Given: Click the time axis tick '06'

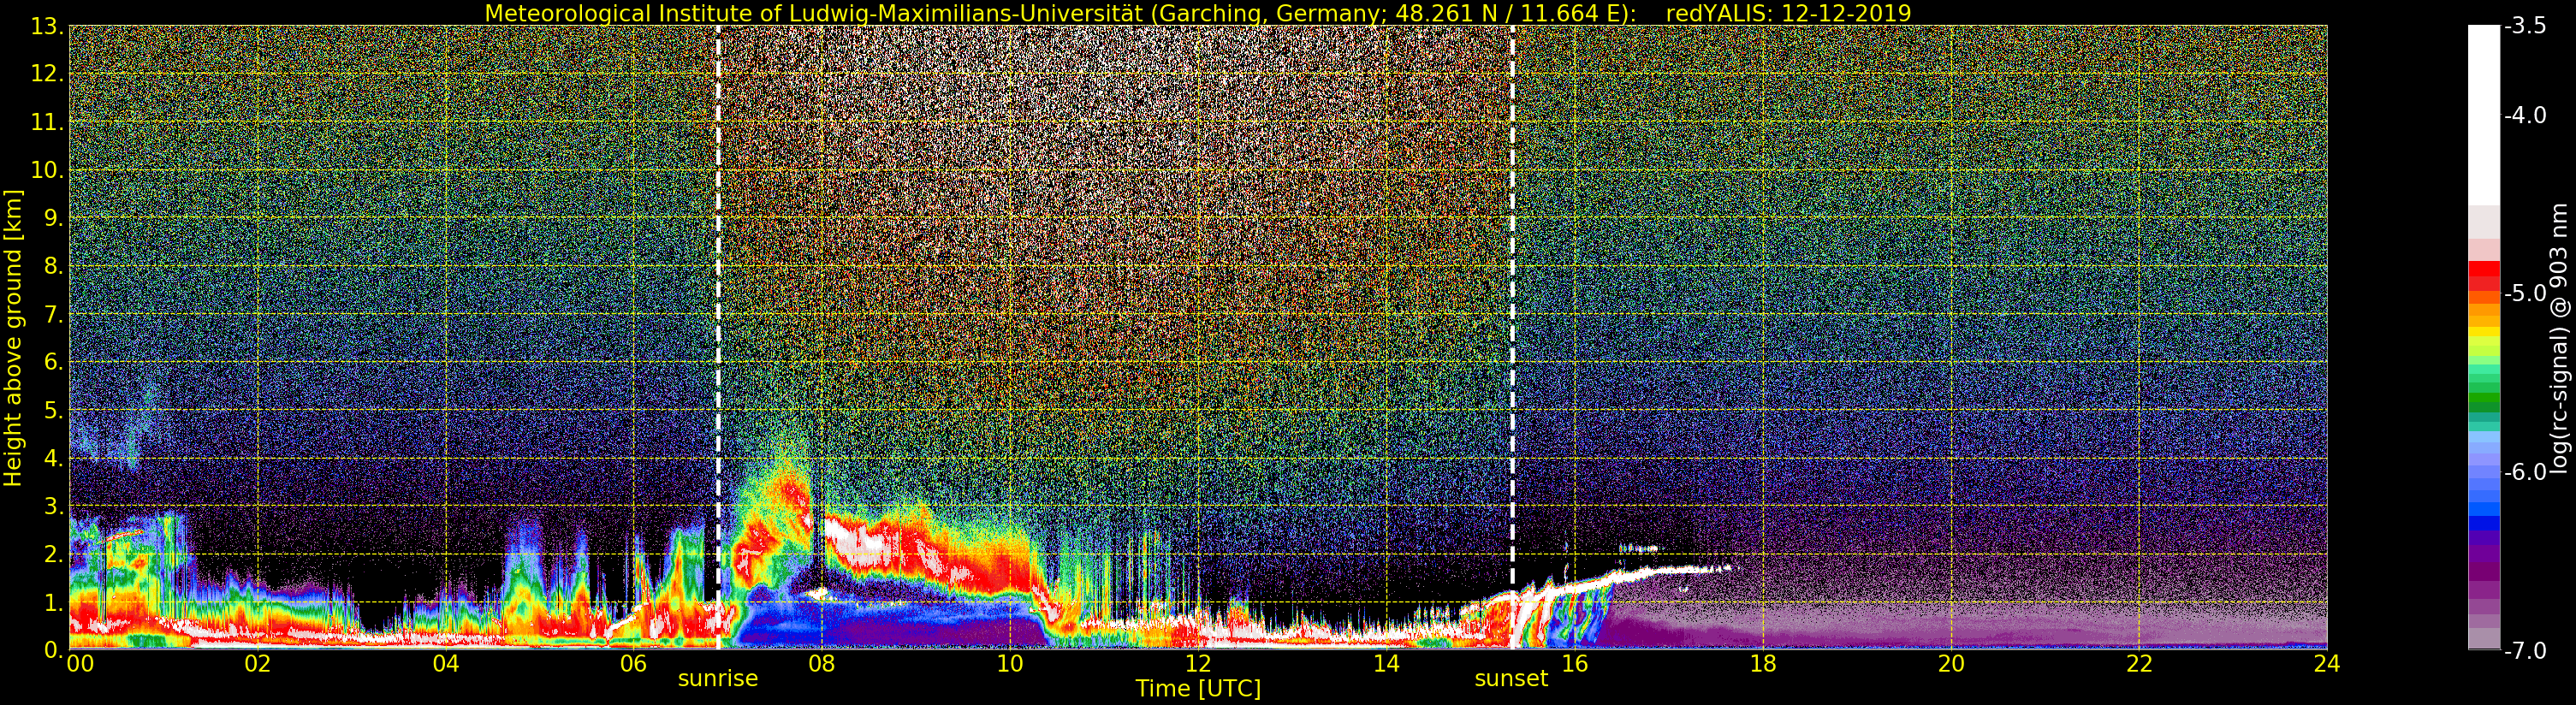Looking at the screenshot, I should point(634,664).
